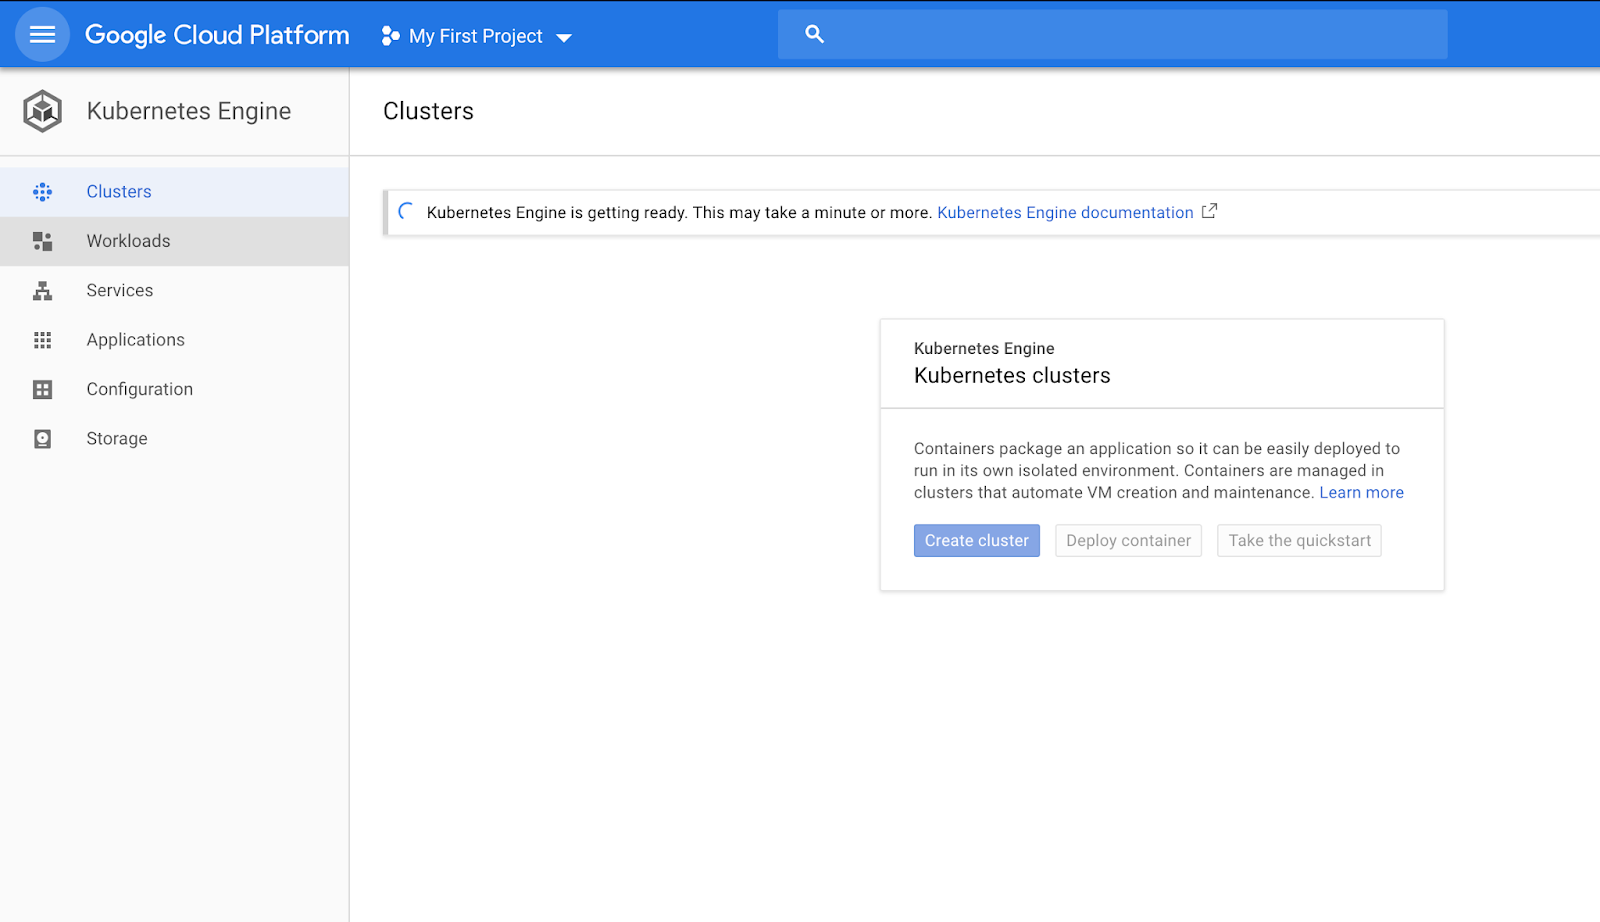This screenshot has width=1600, height=922.
Task: Select the My First Project selector
Action: [476, 36]
